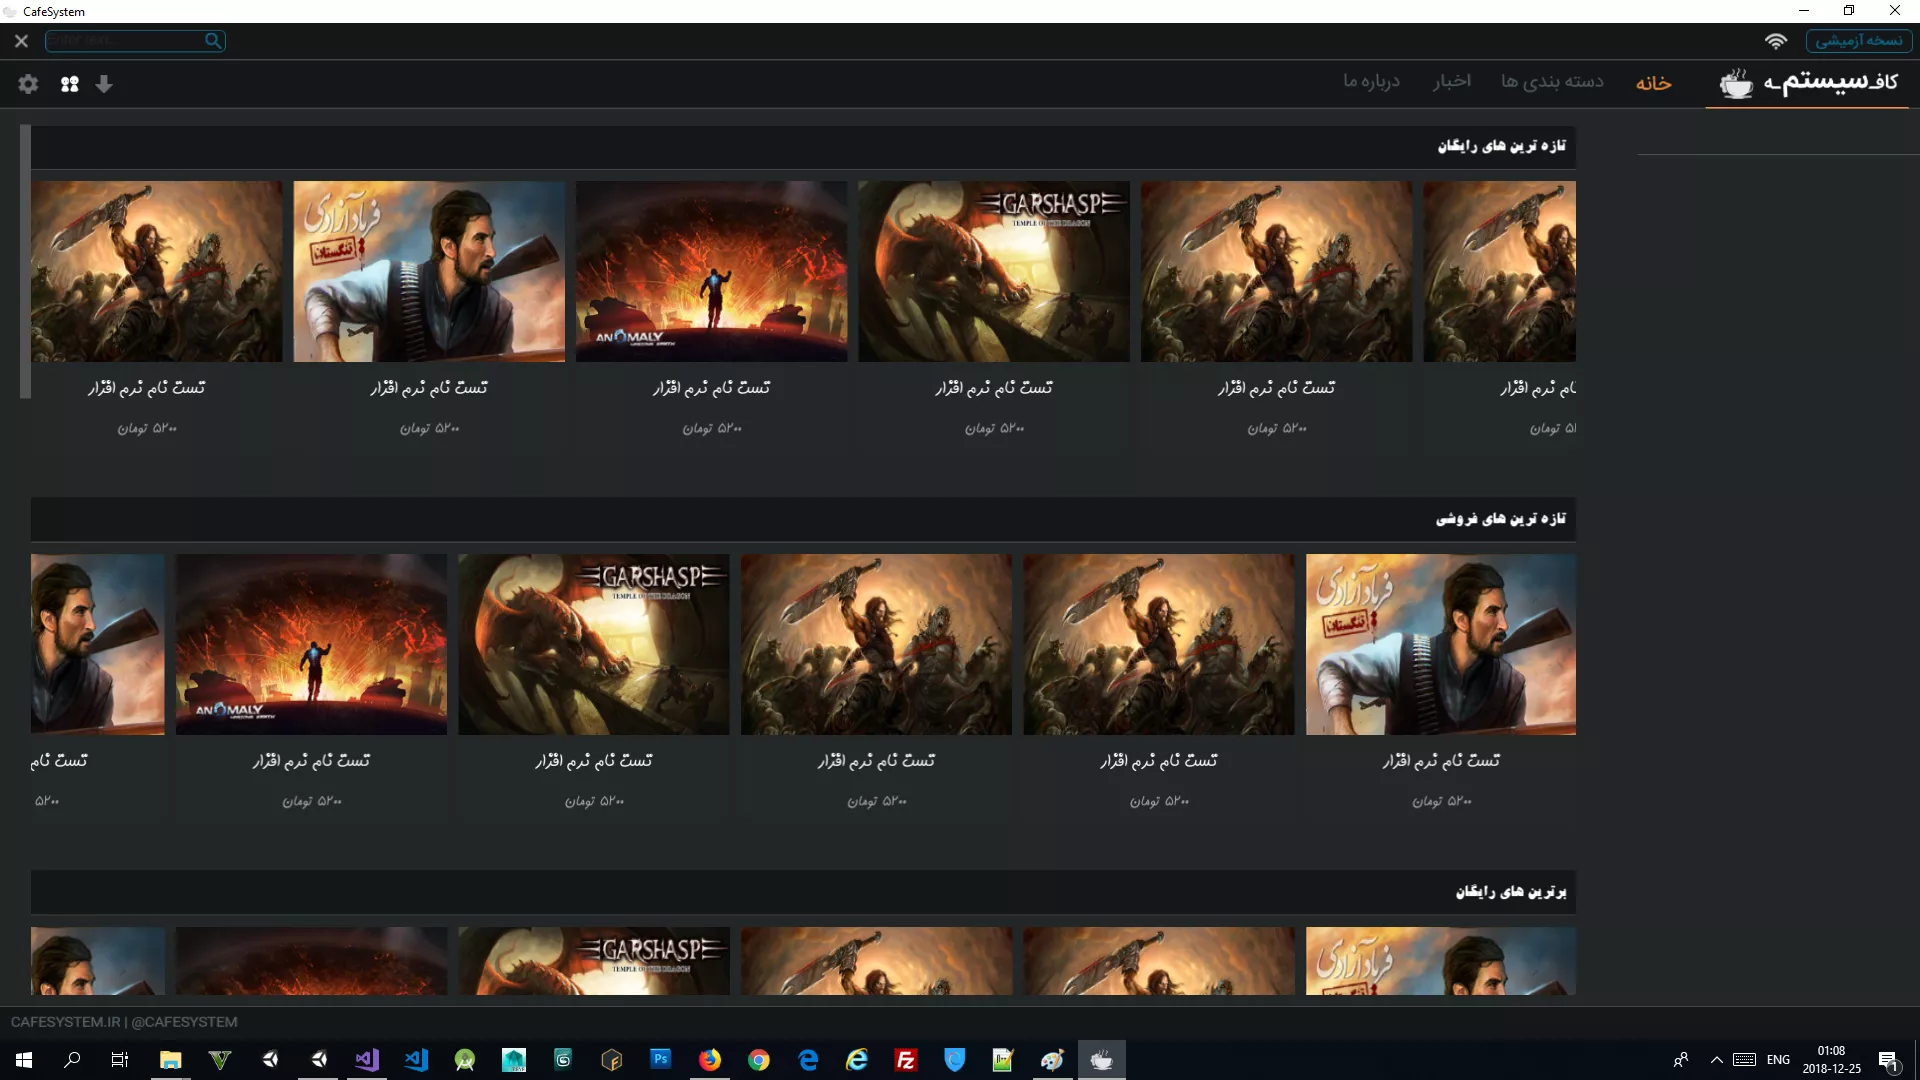Launch Google Chrome from the taskbar
This screenshot has width=1920, height=1080.
[x=759, y=1060]
